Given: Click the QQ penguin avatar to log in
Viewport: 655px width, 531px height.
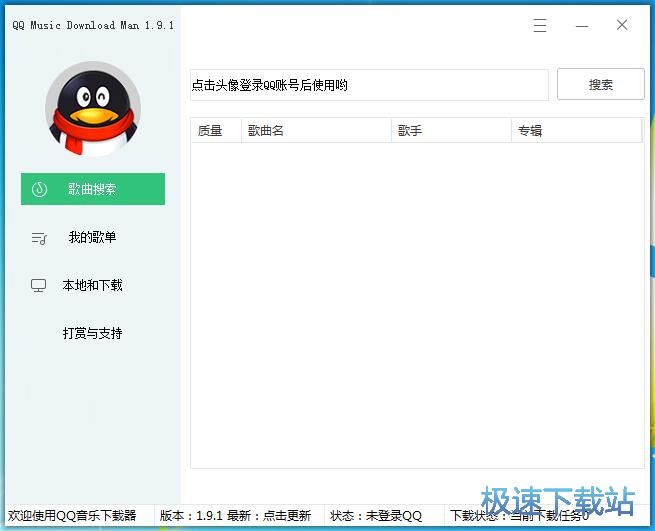Looking at the screenshot, I should (93, 109).
